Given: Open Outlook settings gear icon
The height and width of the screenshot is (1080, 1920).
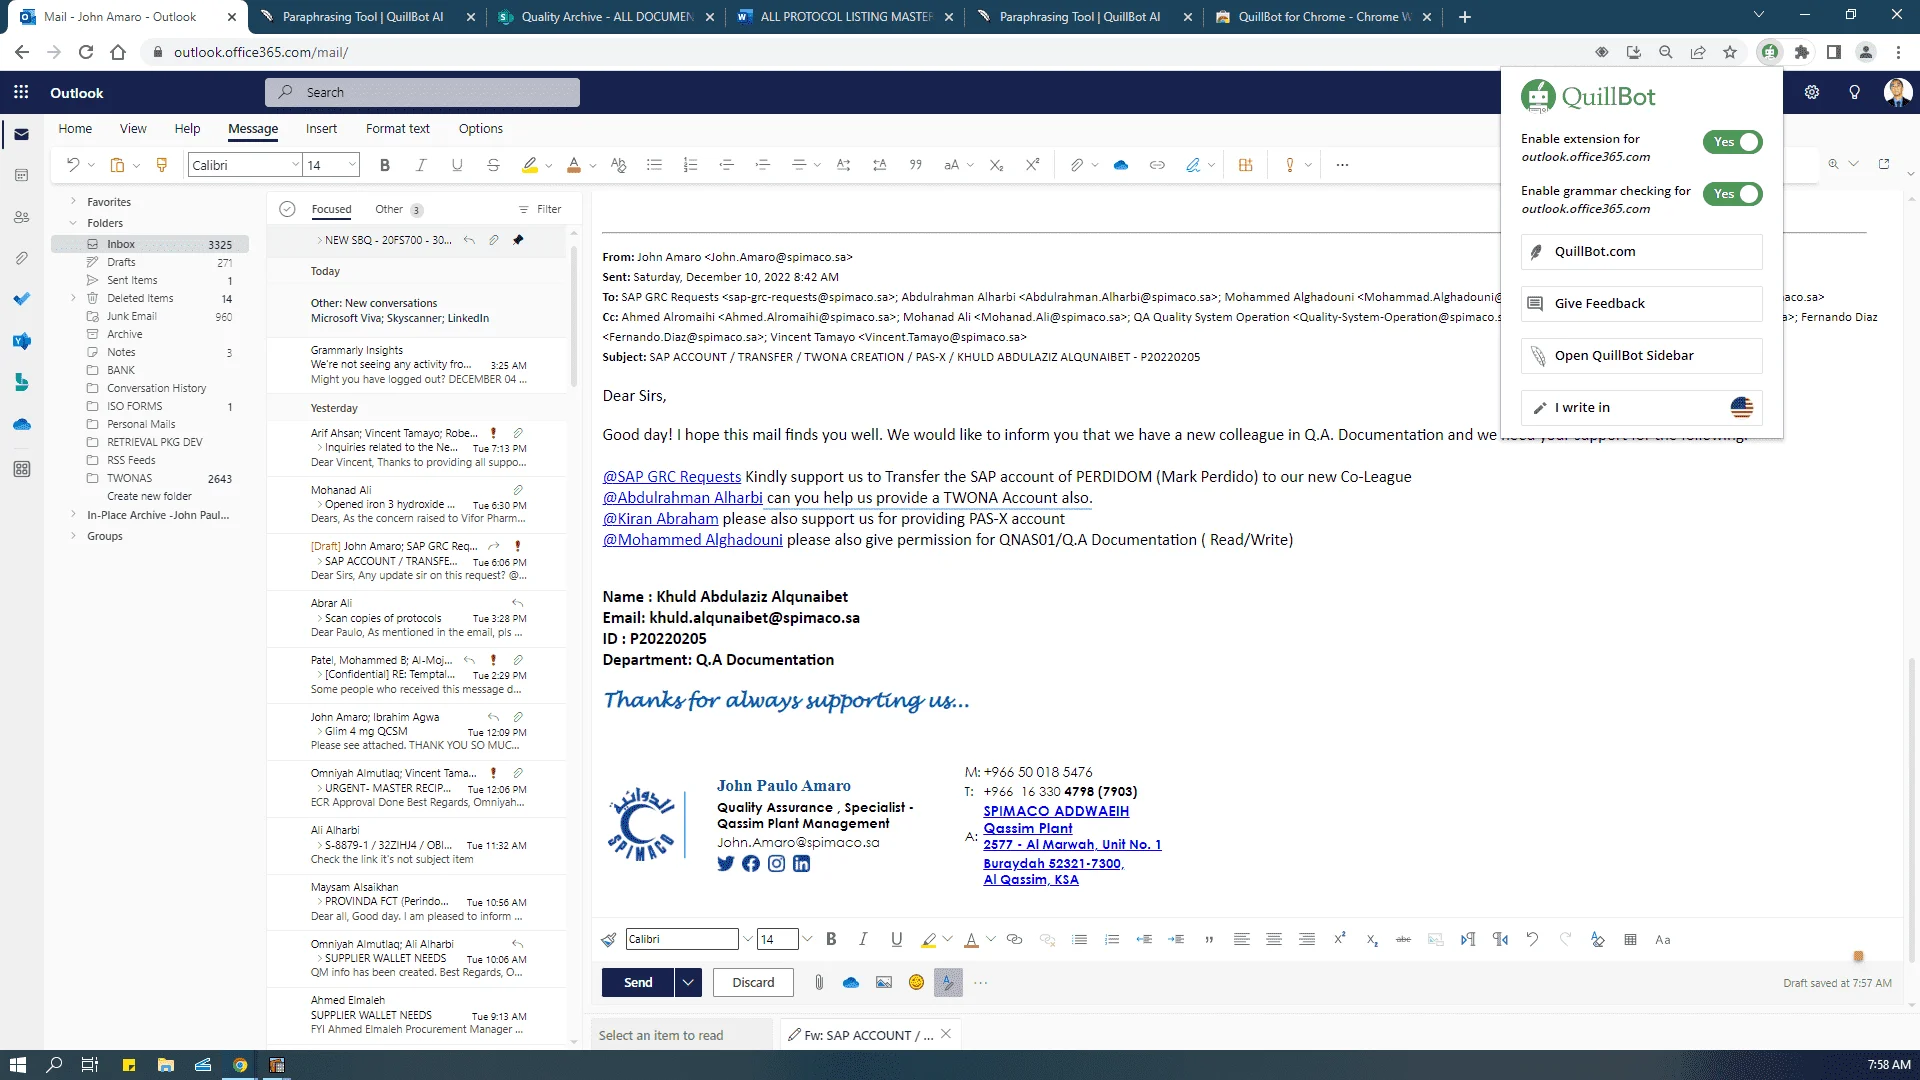Looking at the screenshot, I should tap(1812, 92).
